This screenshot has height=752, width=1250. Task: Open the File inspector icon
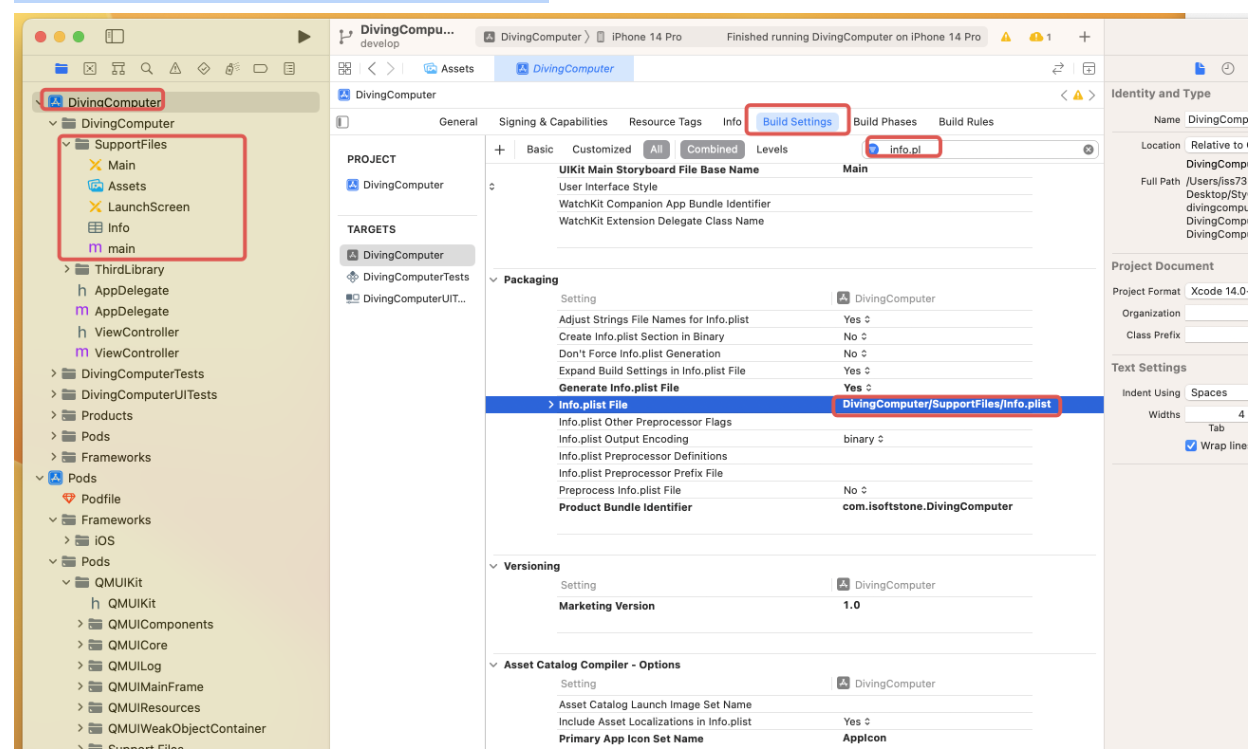pos(1201,68)
